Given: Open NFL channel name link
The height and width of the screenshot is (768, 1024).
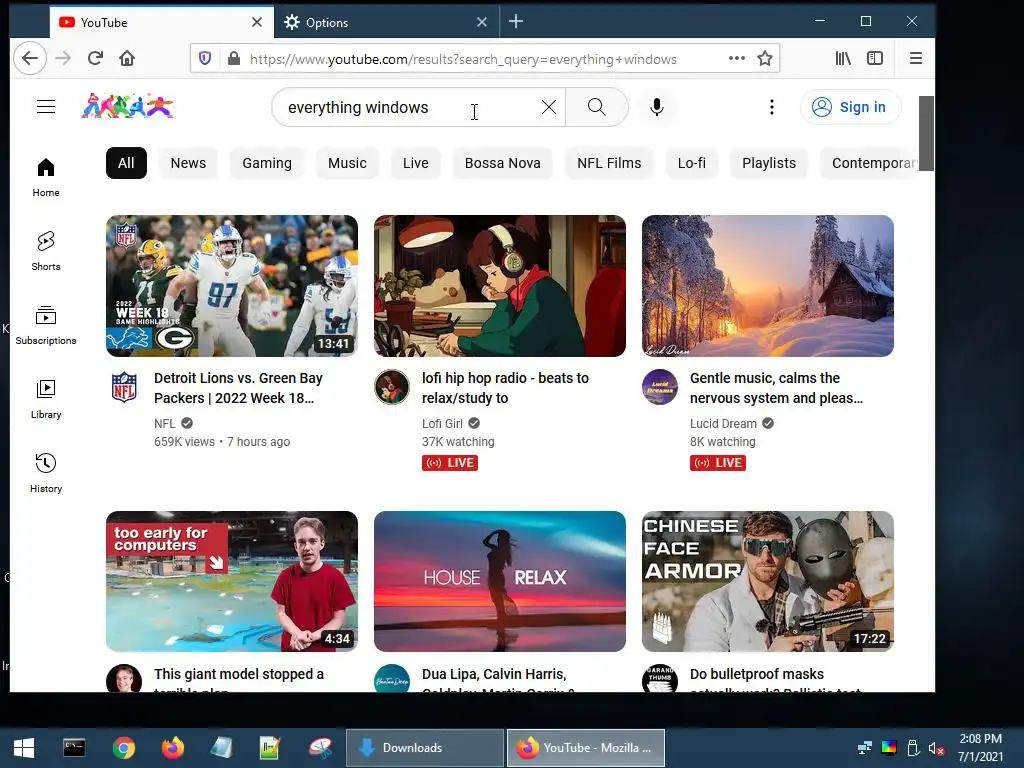Looking at the screenshot, I should click(165, 424).
